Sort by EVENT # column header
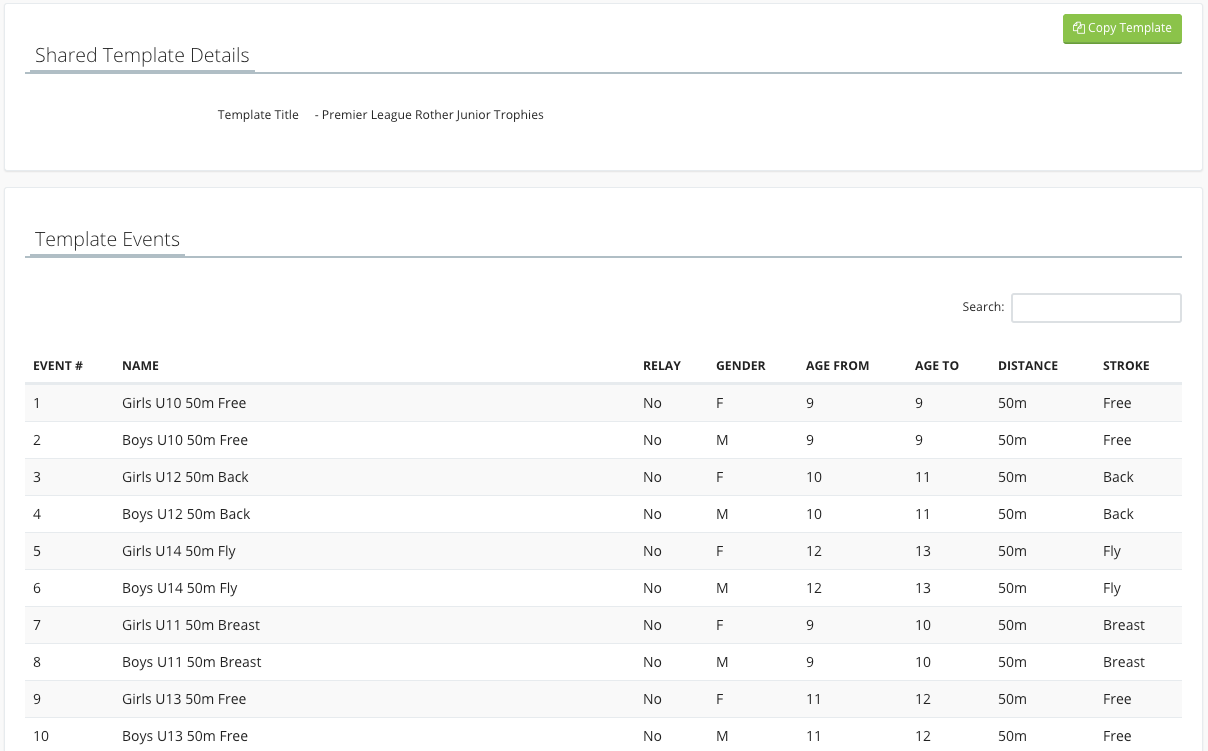This screenshot has height=751, width=1208. pos(58,366)
